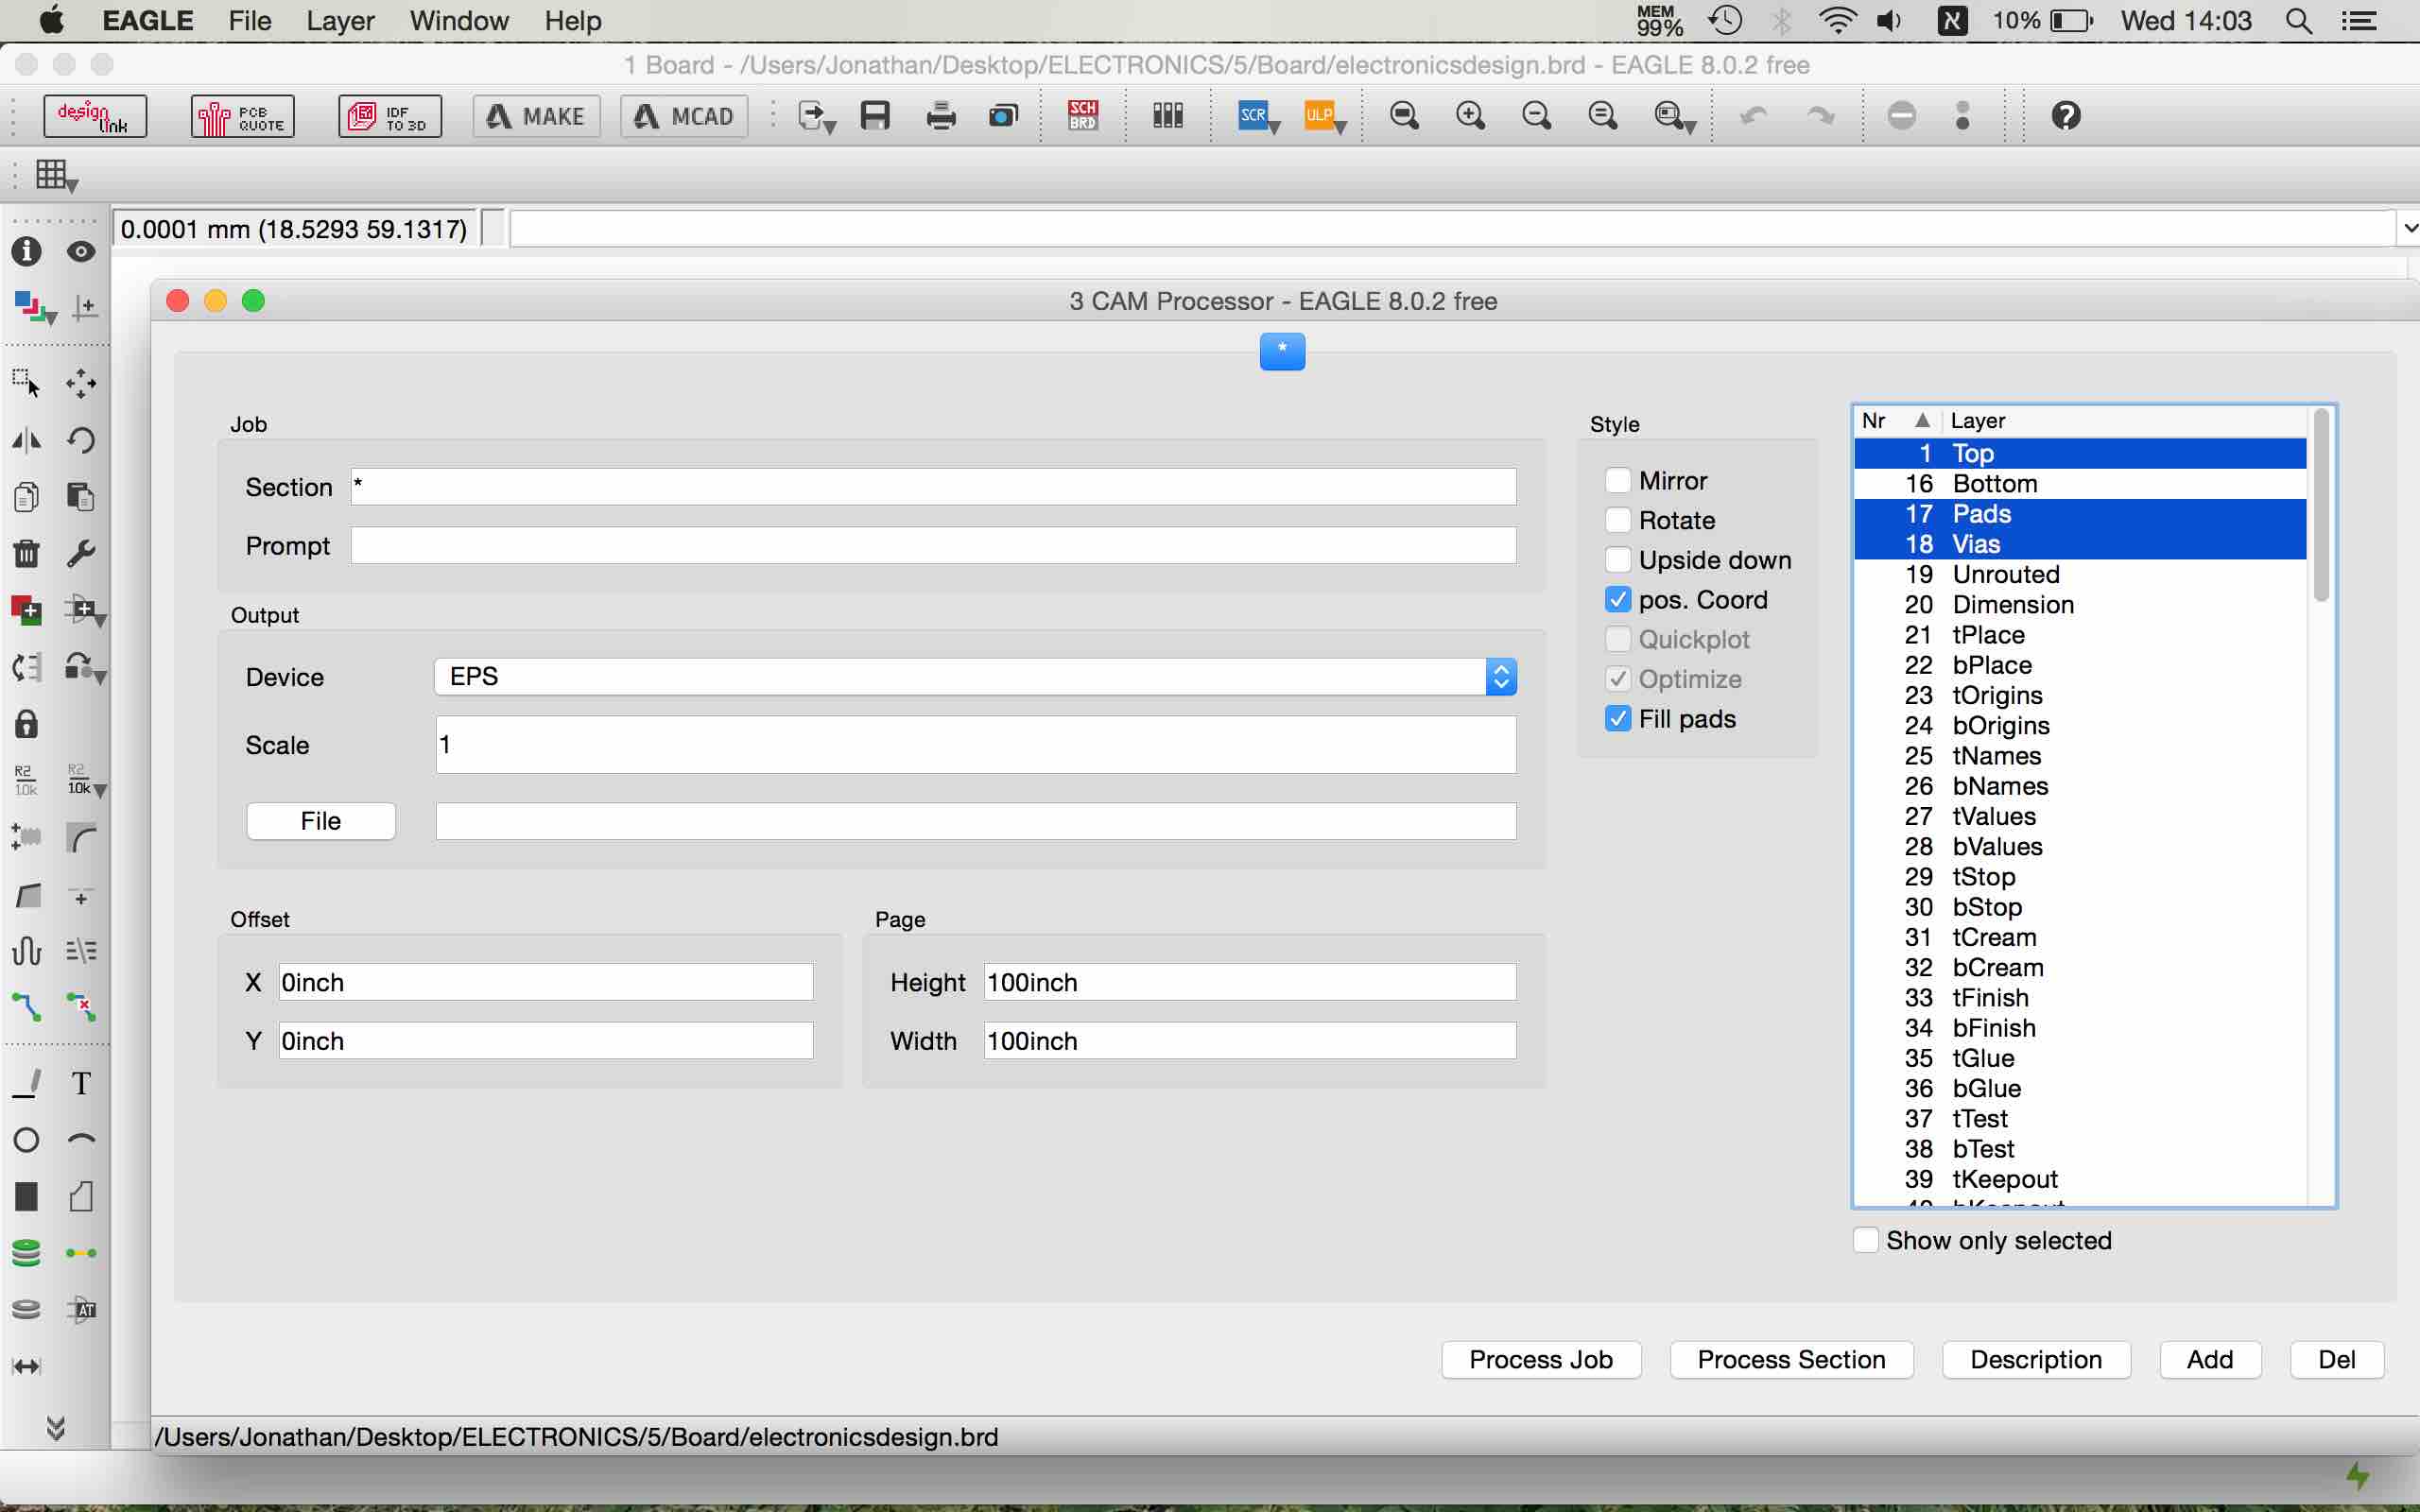Open the Layer menu

click(340, 20)
